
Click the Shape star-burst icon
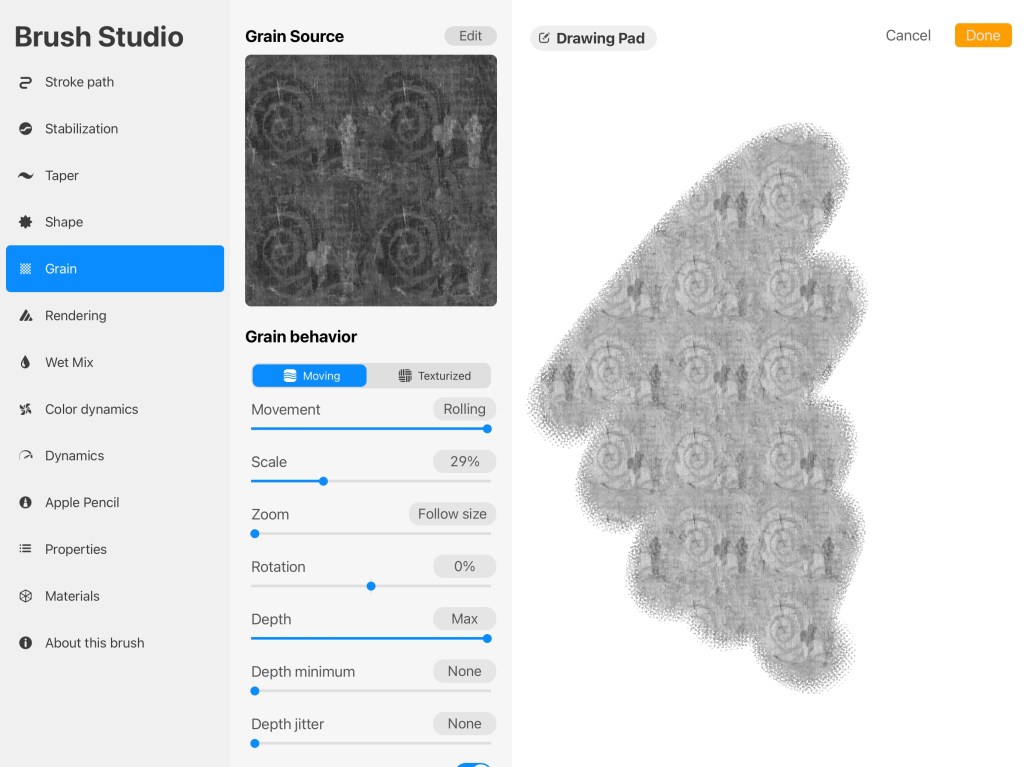(x=25, y=222)
